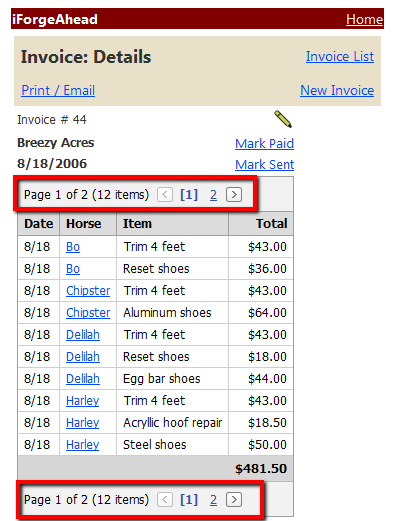Screen dimensions: 393x521
Task: Click the pencil edit icon beside Invoice # 44
Action: (x=283, y=119)
